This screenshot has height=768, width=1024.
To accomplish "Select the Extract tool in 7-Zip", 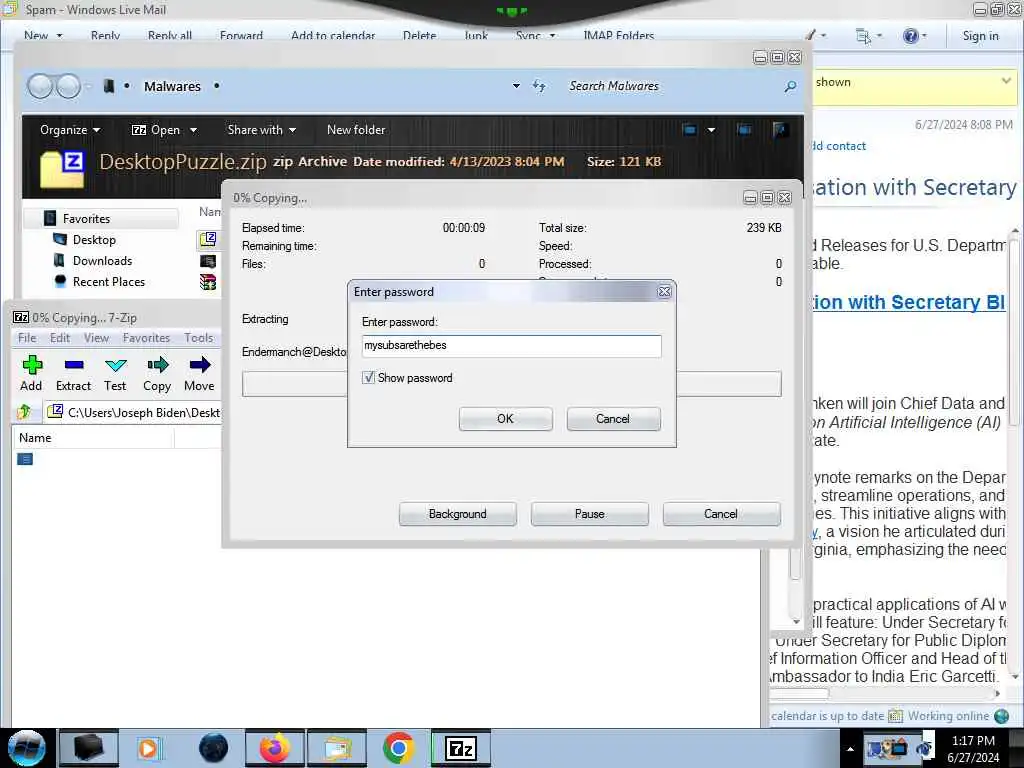I will coord(73,374).
